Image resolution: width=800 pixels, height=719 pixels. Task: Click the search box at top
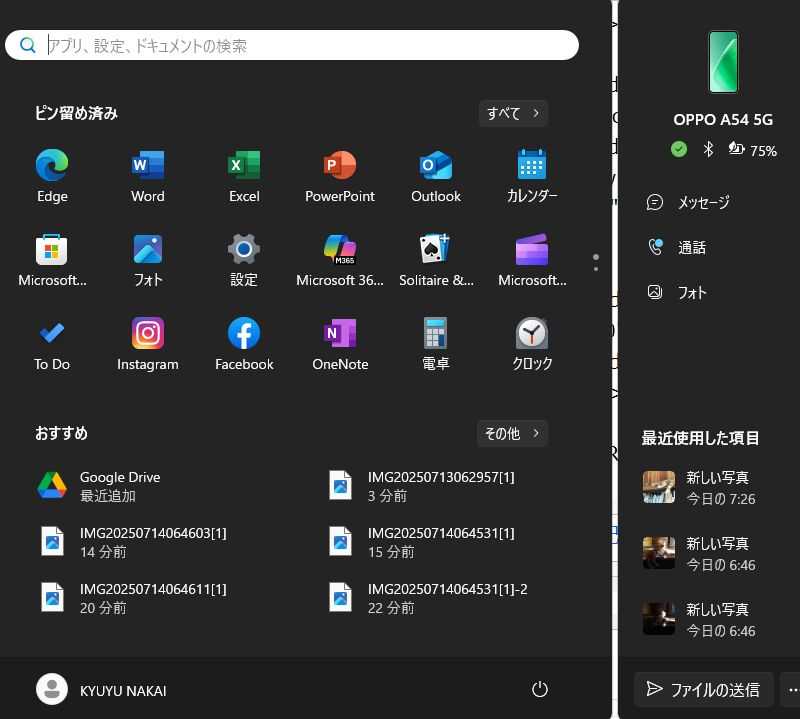300,45
